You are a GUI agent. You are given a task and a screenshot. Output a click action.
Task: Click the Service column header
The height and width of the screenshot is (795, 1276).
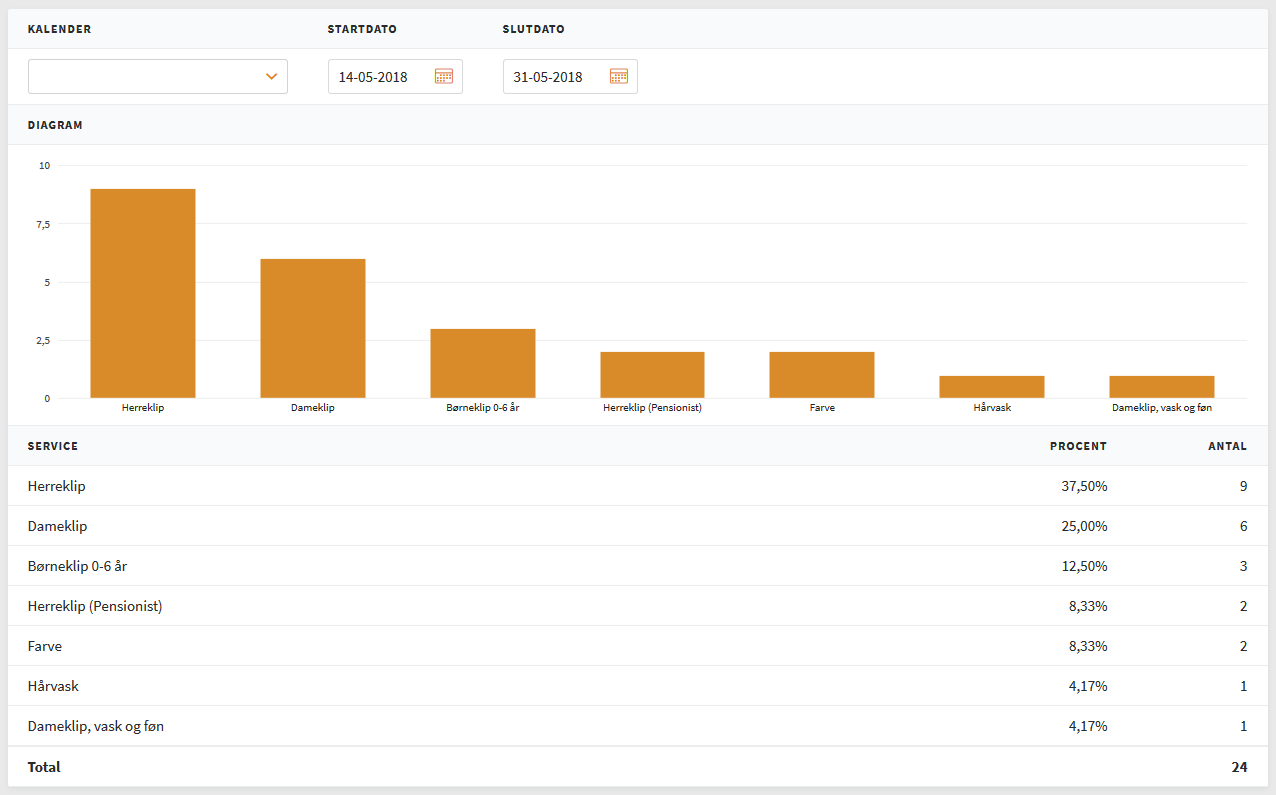[x=53, y=446]
